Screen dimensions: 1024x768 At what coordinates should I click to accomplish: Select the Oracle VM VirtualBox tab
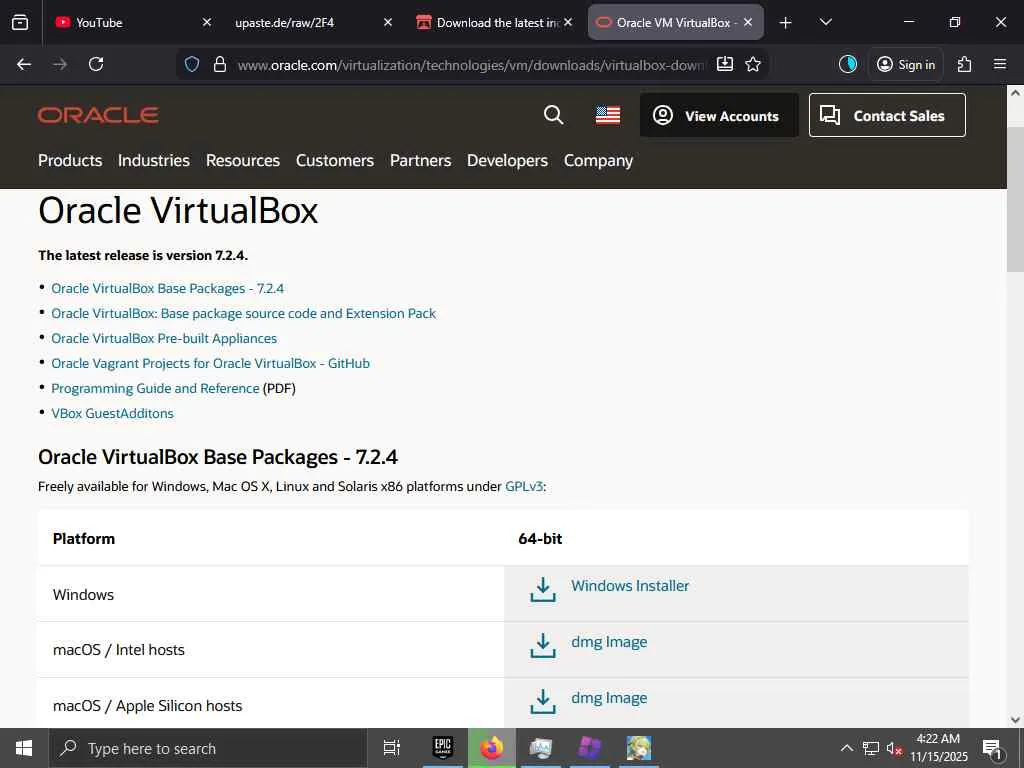675,23
